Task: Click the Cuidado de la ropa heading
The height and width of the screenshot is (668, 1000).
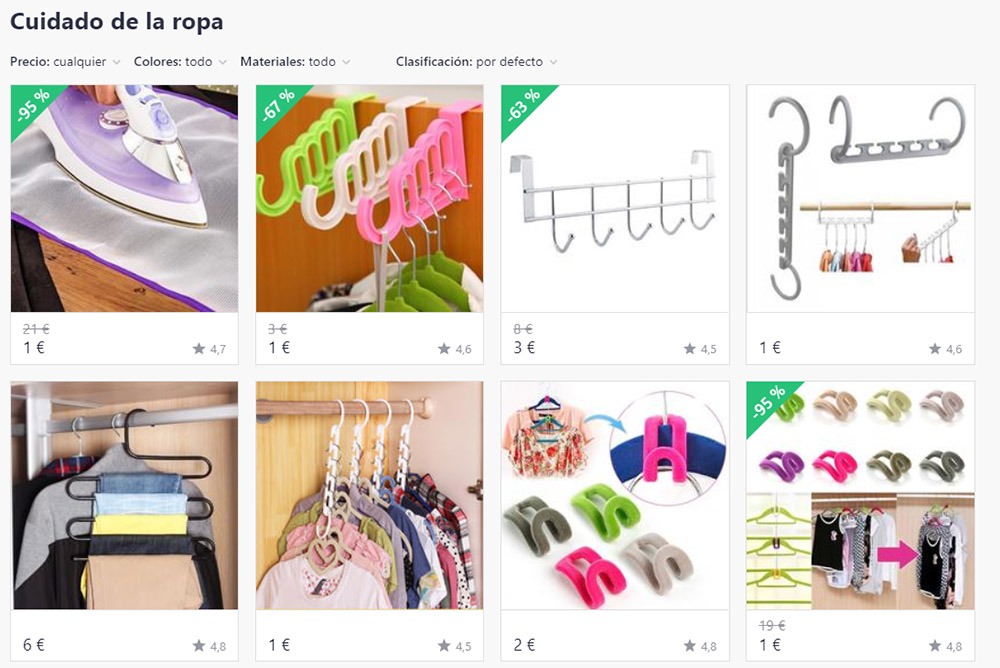Action: click(117, 21)
